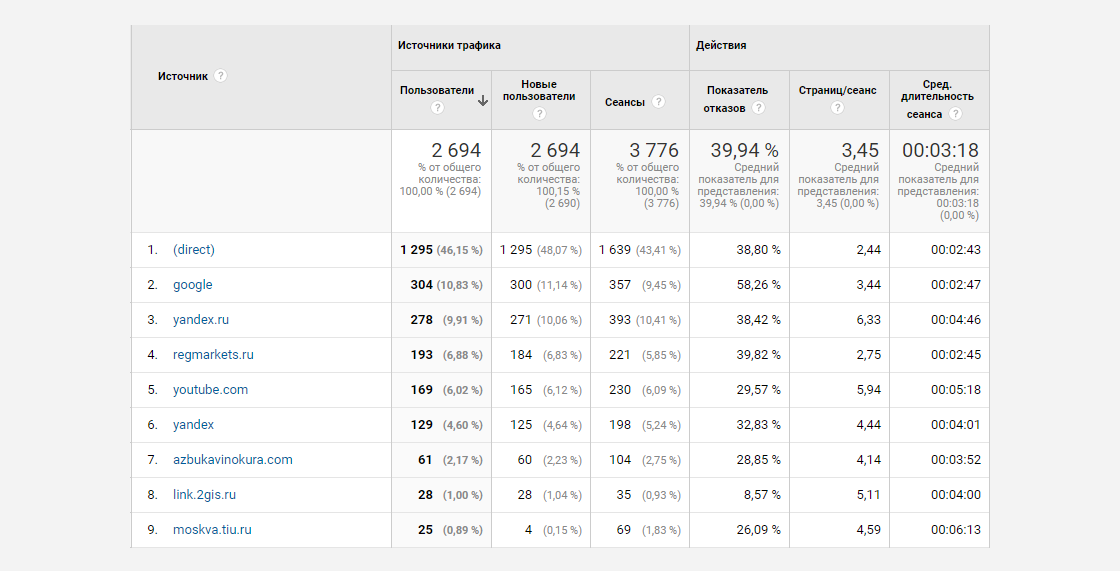Click help icon under Новые пользователи header
The height and width of the screenshot is (571, 1120).
click(x=539, y=114)
